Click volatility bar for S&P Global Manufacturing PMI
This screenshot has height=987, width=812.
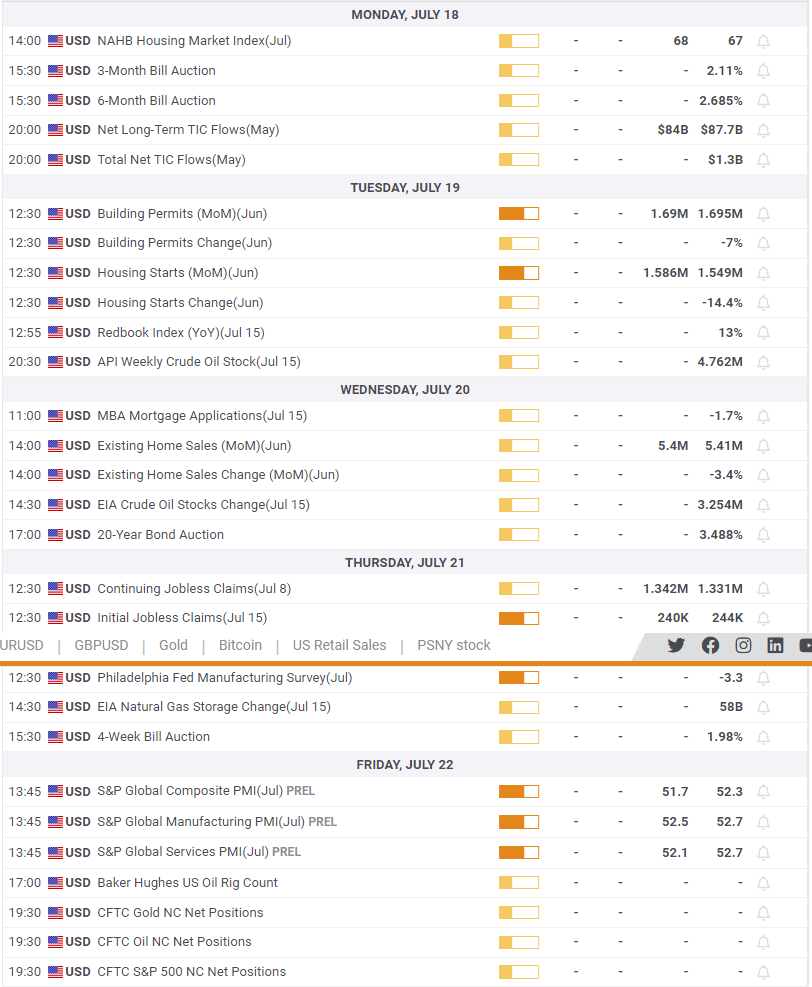518,822
